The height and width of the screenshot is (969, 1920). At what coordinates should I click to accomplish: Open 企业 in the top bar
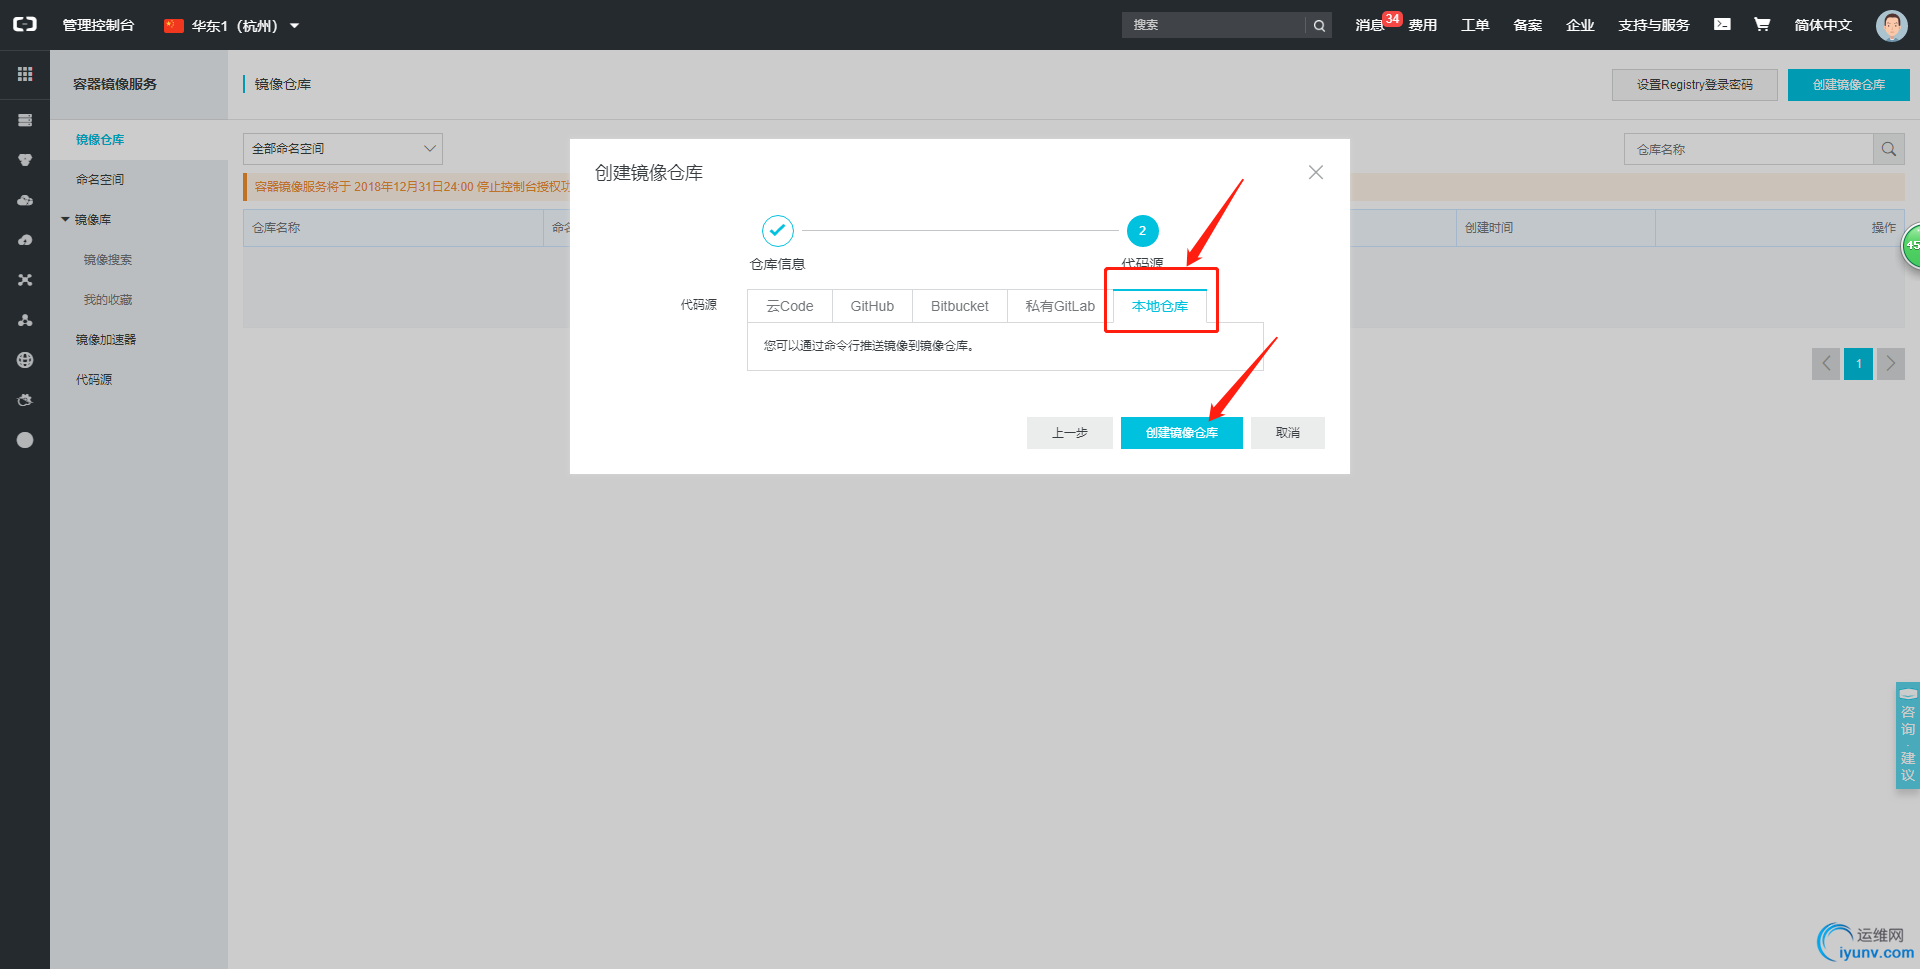point(1580,25)
